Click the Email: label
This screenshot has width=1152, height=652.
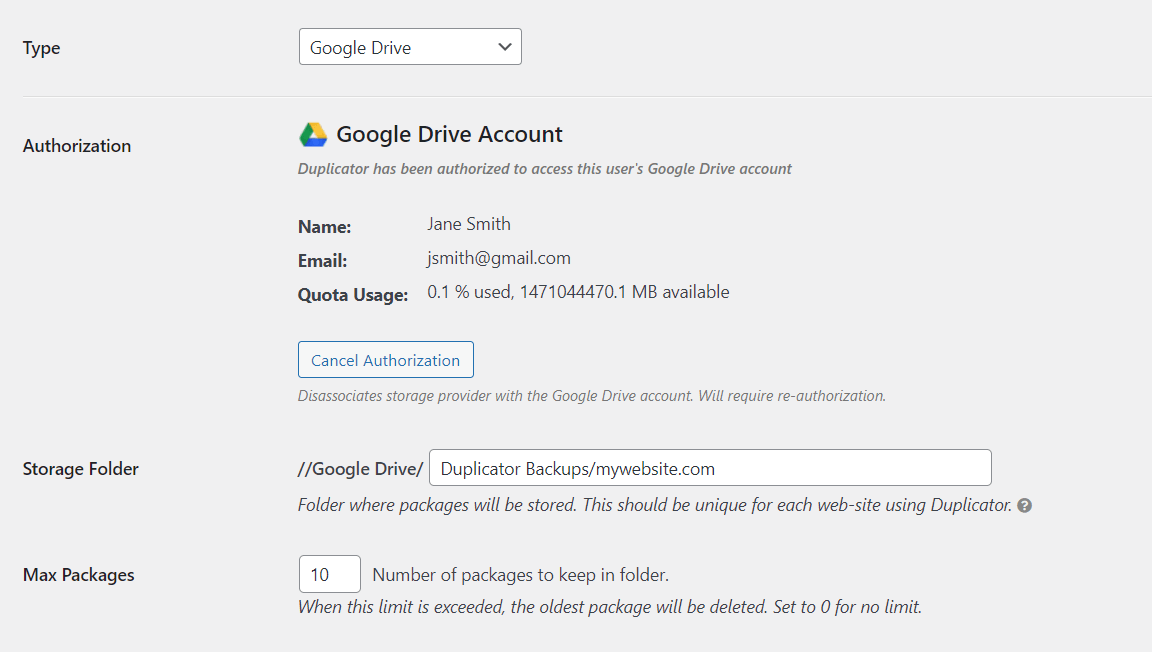coord(323,261)
